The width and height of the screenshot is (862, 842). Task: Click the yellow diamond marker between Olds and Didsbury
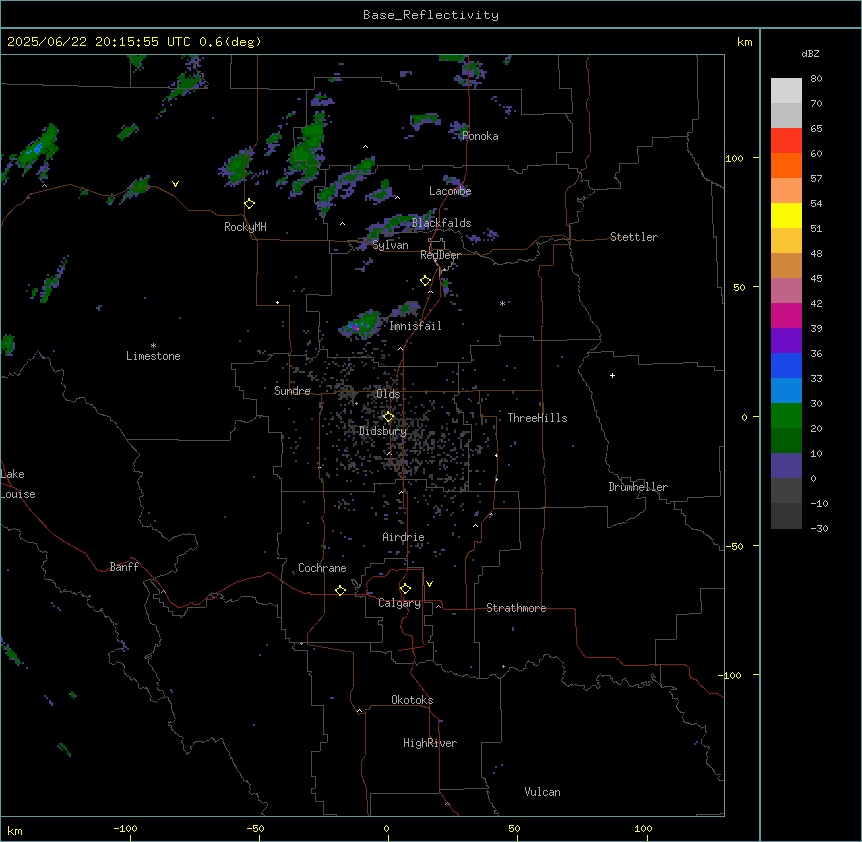tap(388, 417)
